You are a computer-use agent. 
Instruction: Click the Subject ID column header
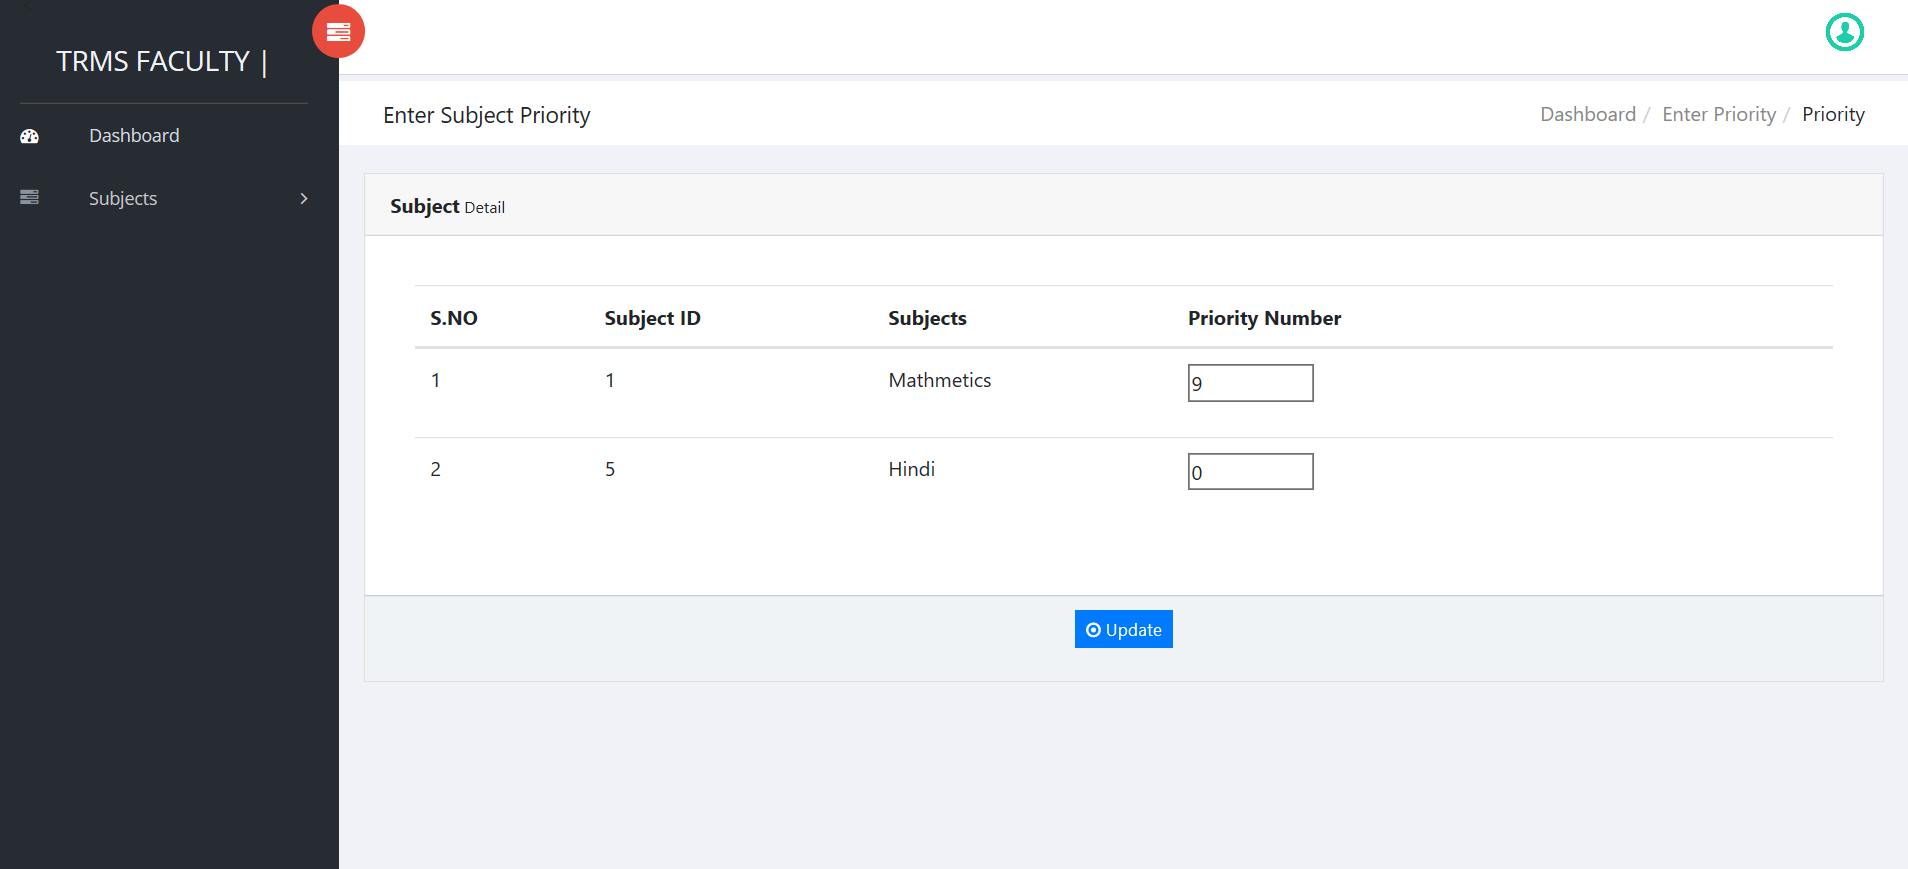point(652,318)
